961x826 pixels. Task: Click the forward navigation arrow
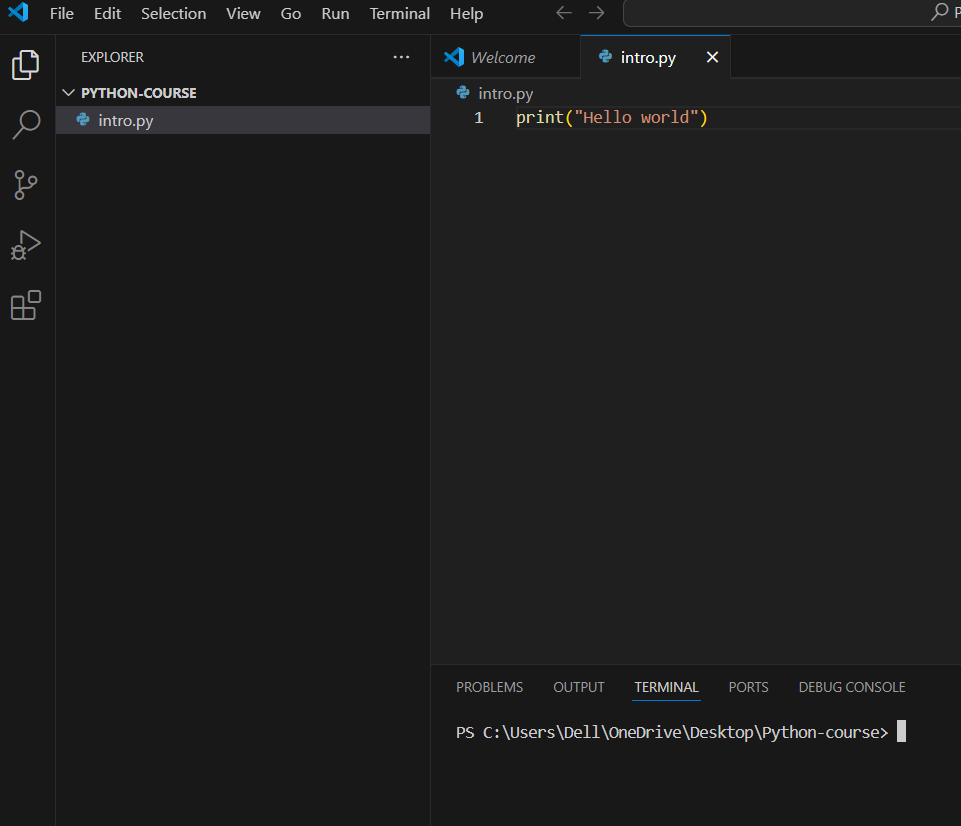click(x=597, y=14)
